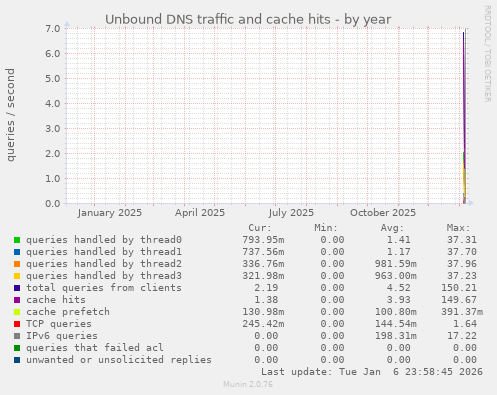Image resolution: width=497 pixels, height=395 pixels.
Task: Click the dark blue total queries swatch
Action: [x=17, y=288]
